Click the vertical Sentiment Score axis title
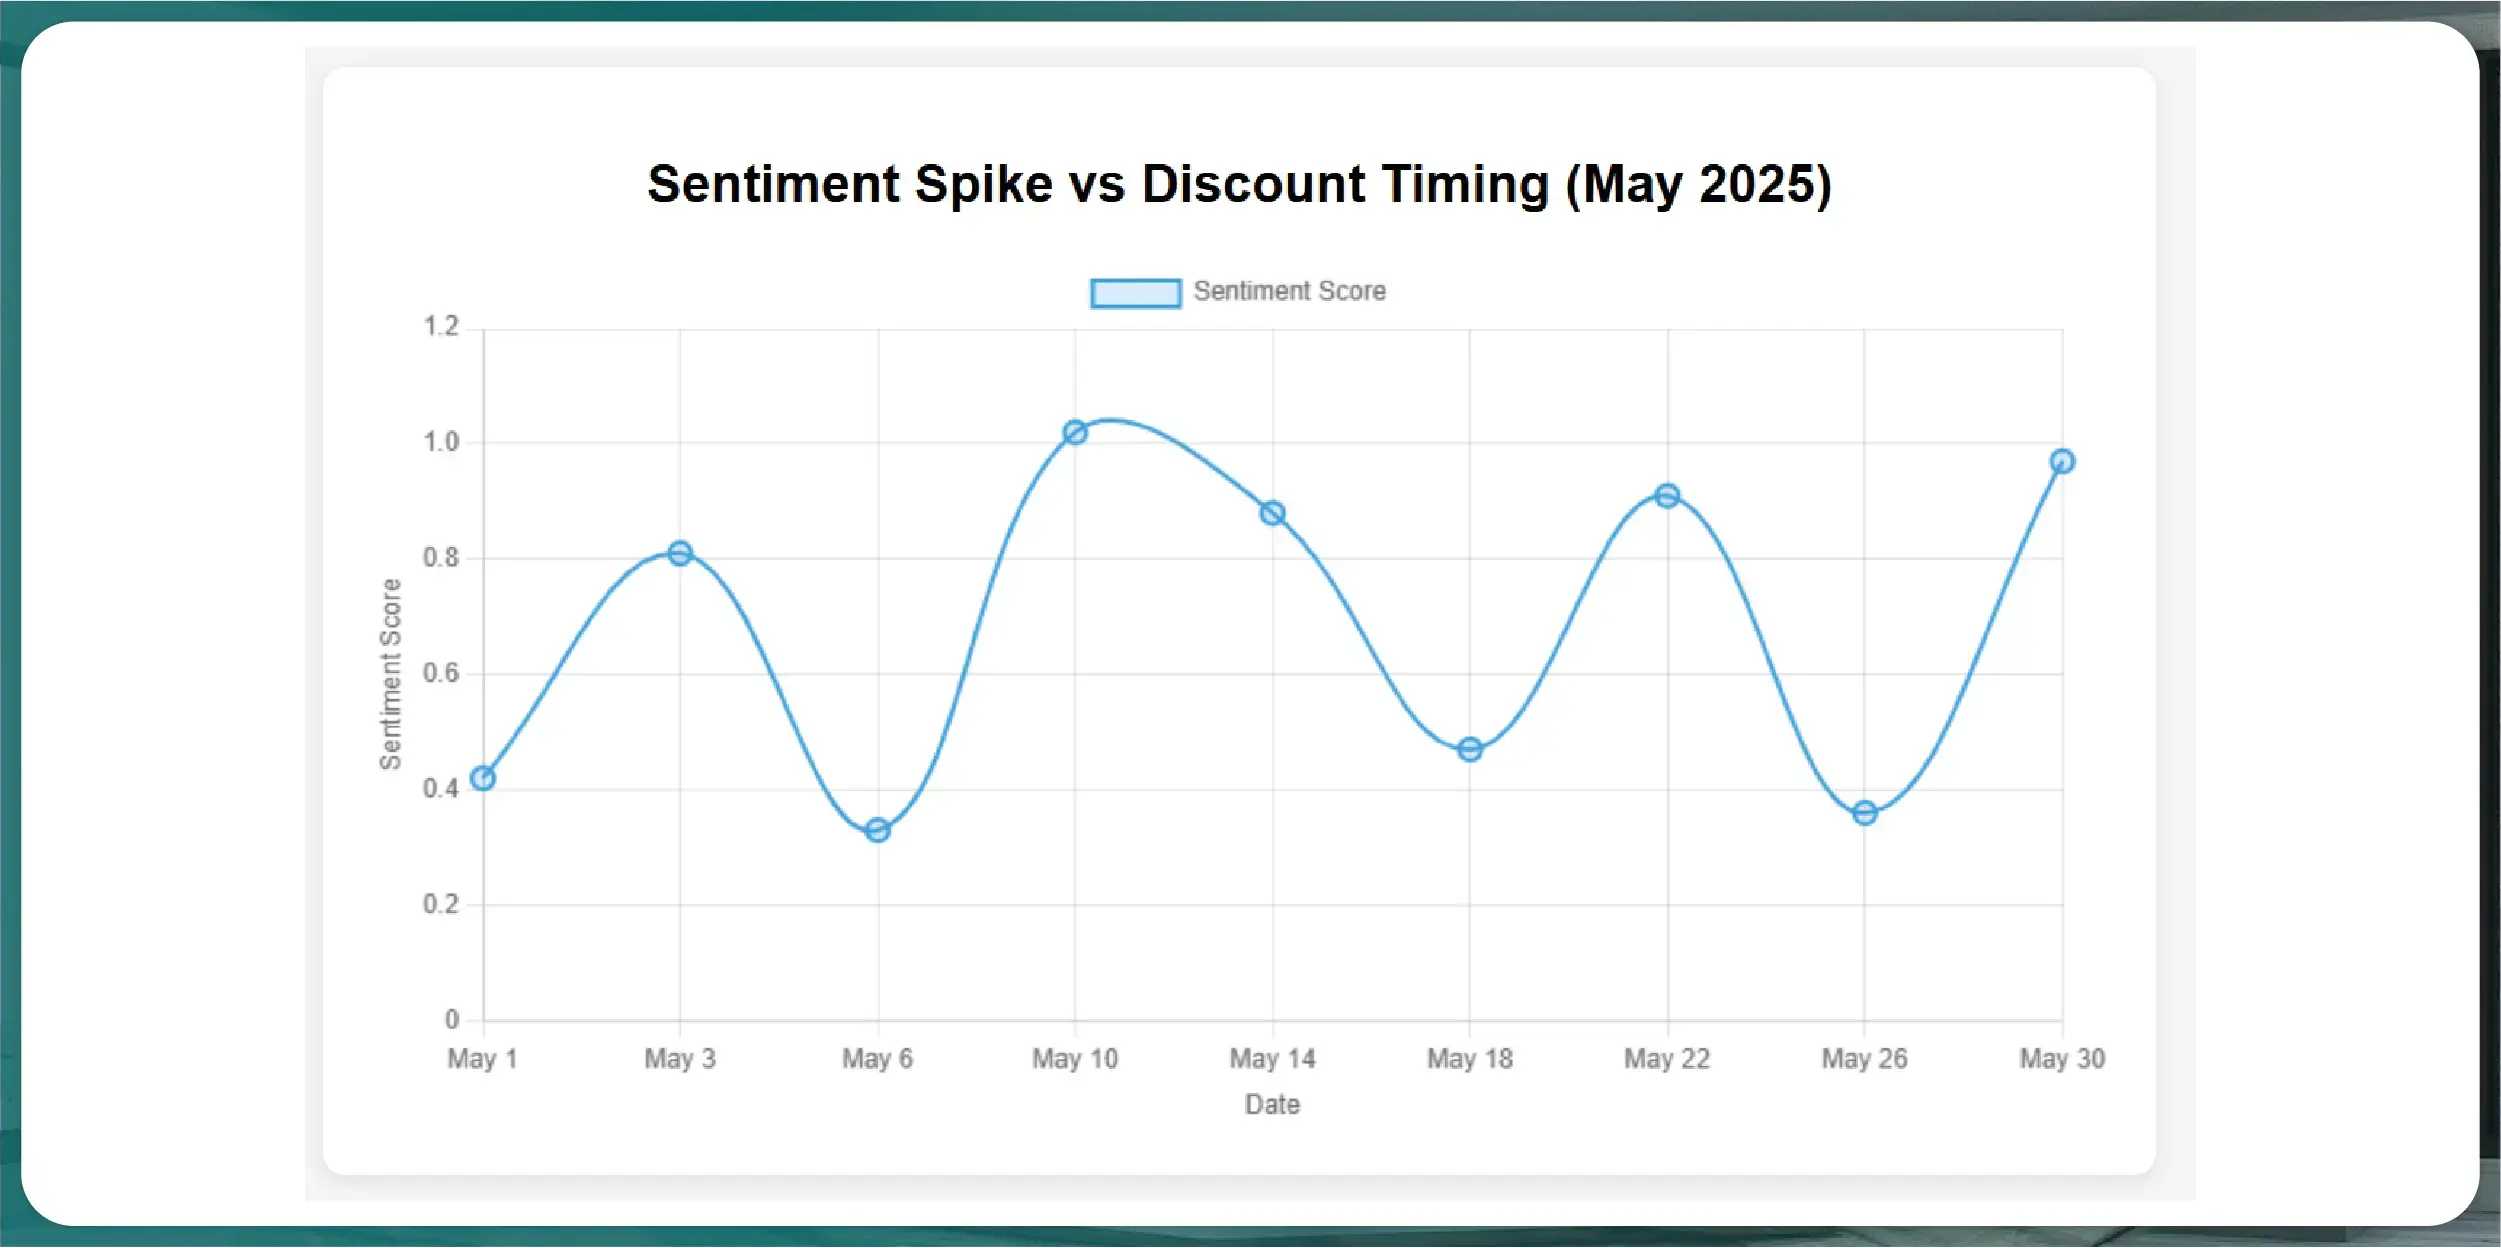This screenshot has width=2501, height=1248. pos(390,674)
